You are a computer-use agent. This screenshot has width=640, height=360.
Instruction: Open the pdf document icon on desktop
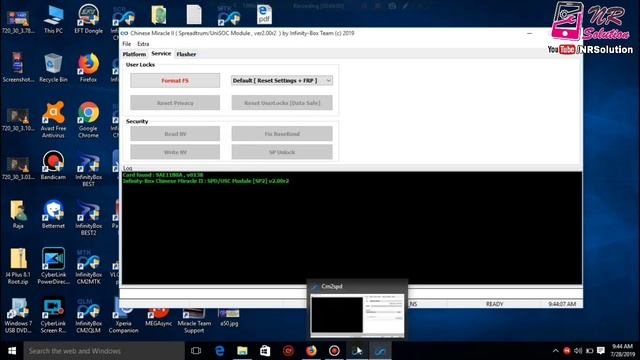264,15
